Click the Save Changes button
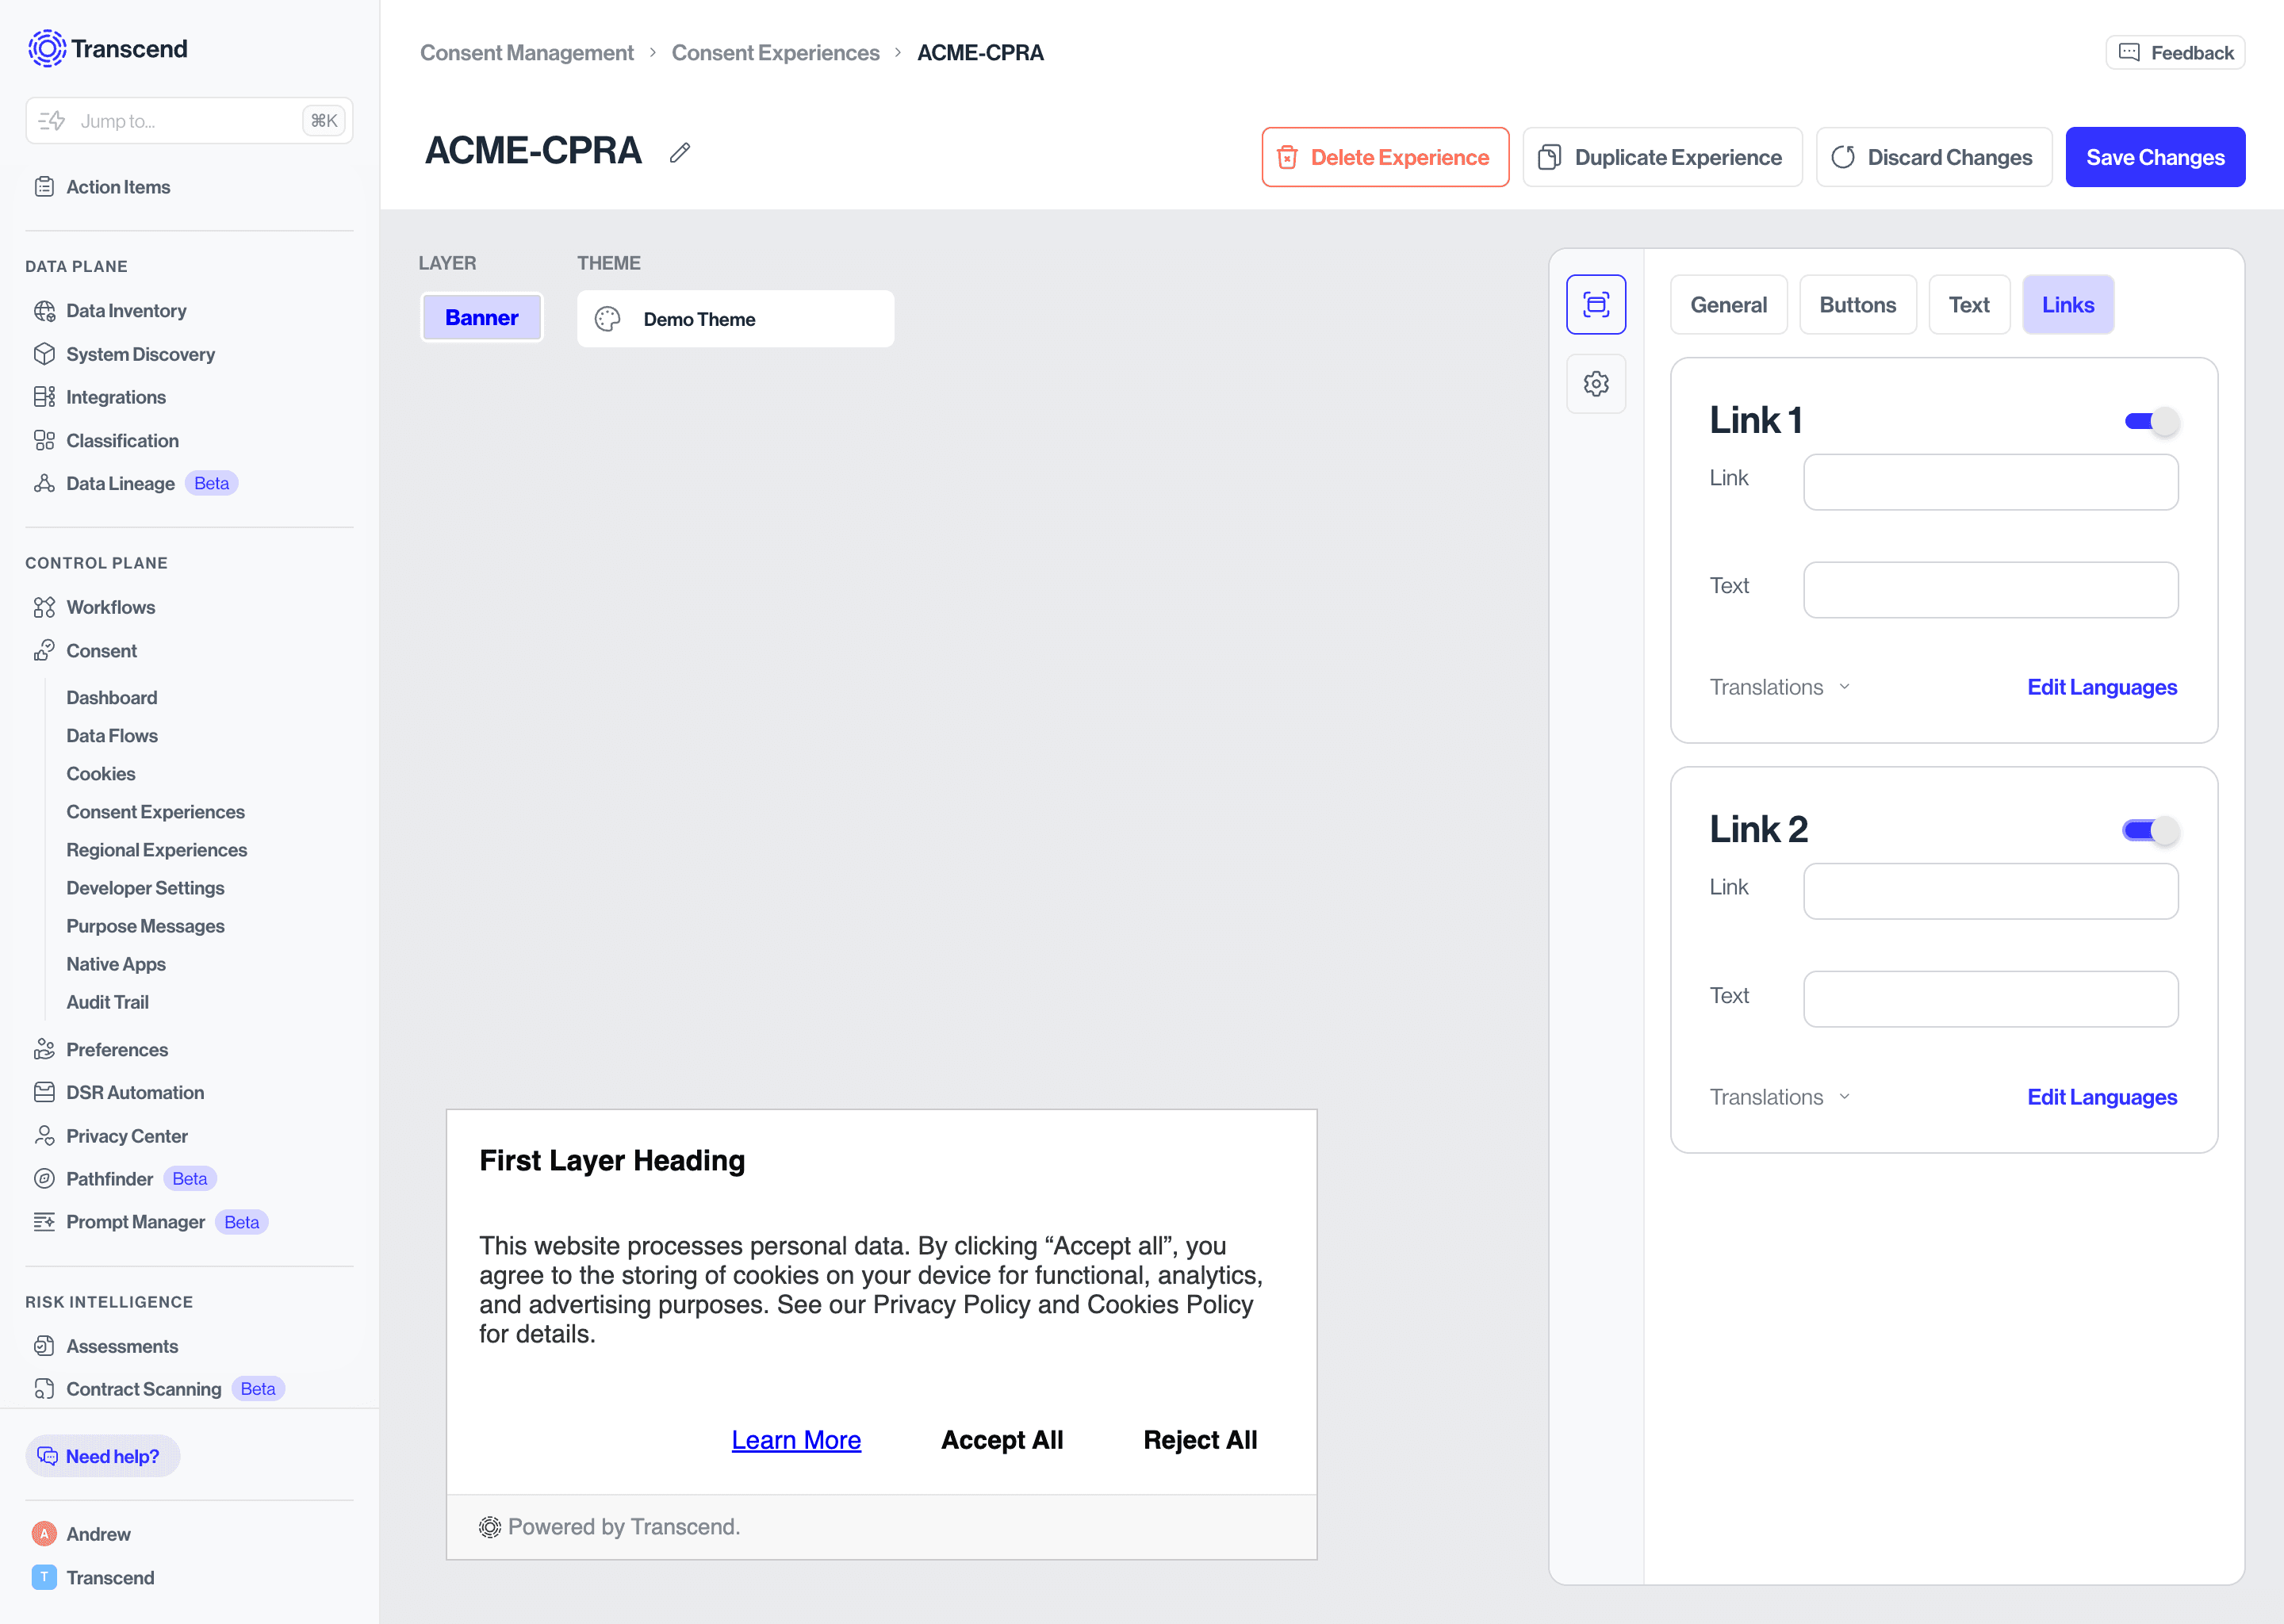Screen dimensions: 2284x1624 coord(2155,157)
